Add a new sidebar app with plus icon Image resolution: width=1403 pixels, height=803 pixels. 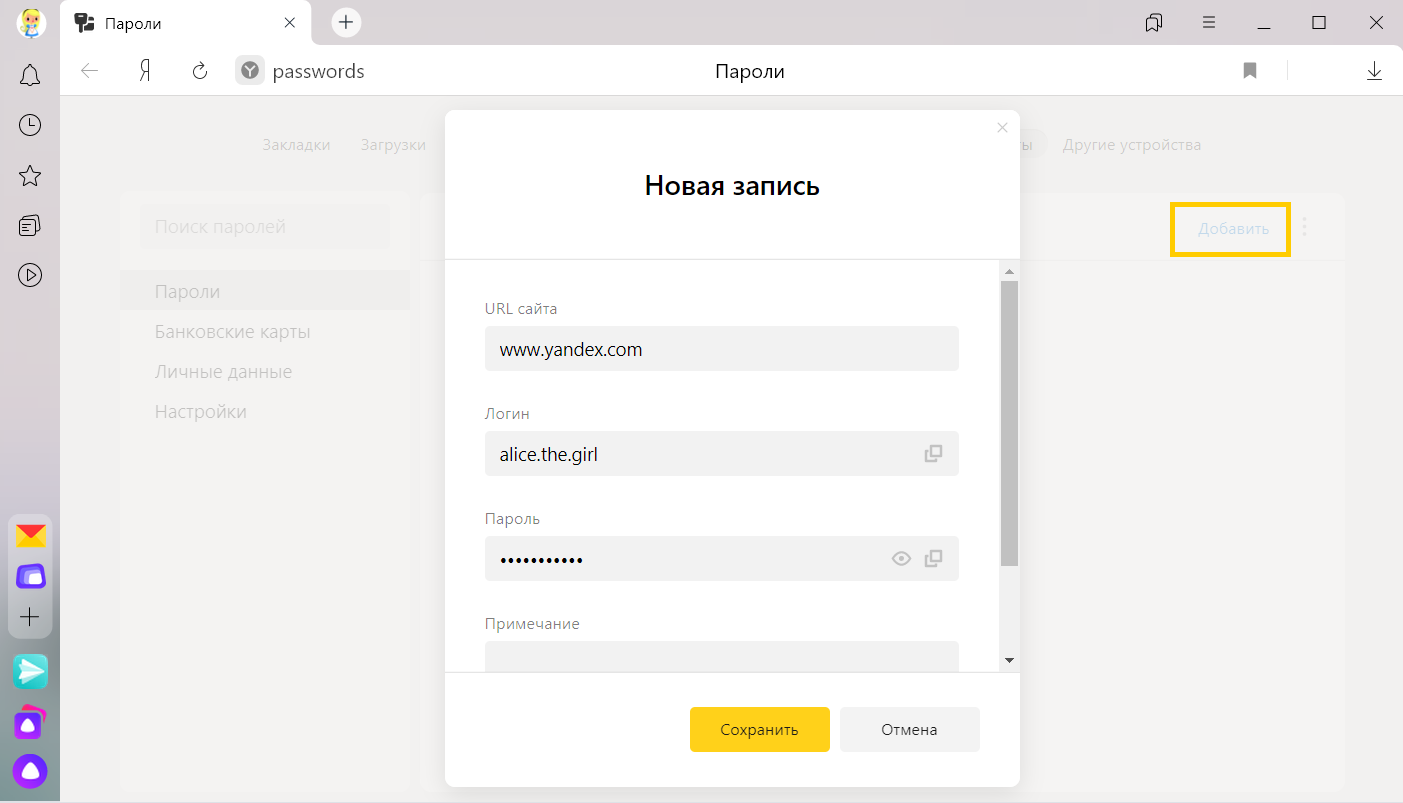[30, 617]
